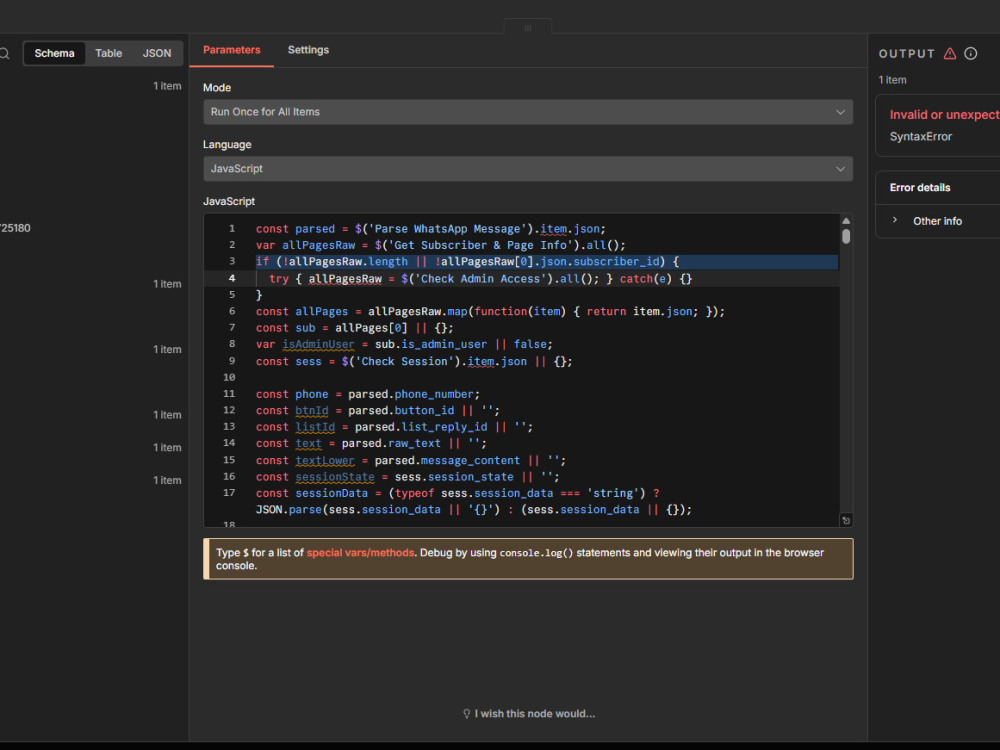The image size is (1000, 750).
Task: Open the Language dropdown showing JavaScript
Action: (527, 169)
